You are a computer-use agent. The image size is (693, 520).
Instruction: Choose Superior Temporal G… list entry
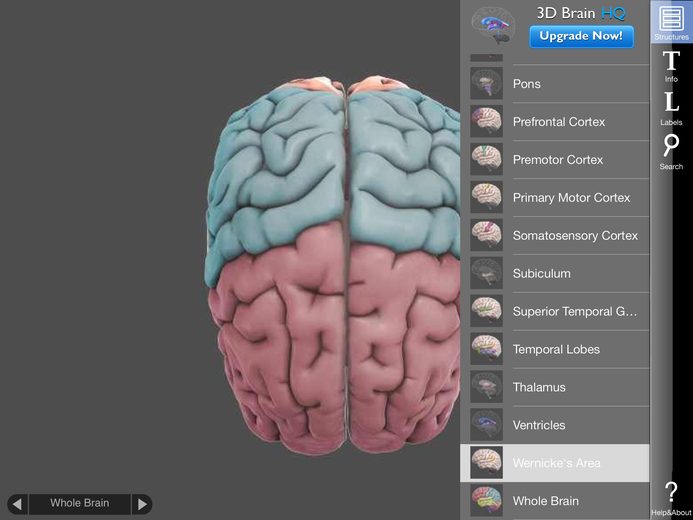point(555,311)
